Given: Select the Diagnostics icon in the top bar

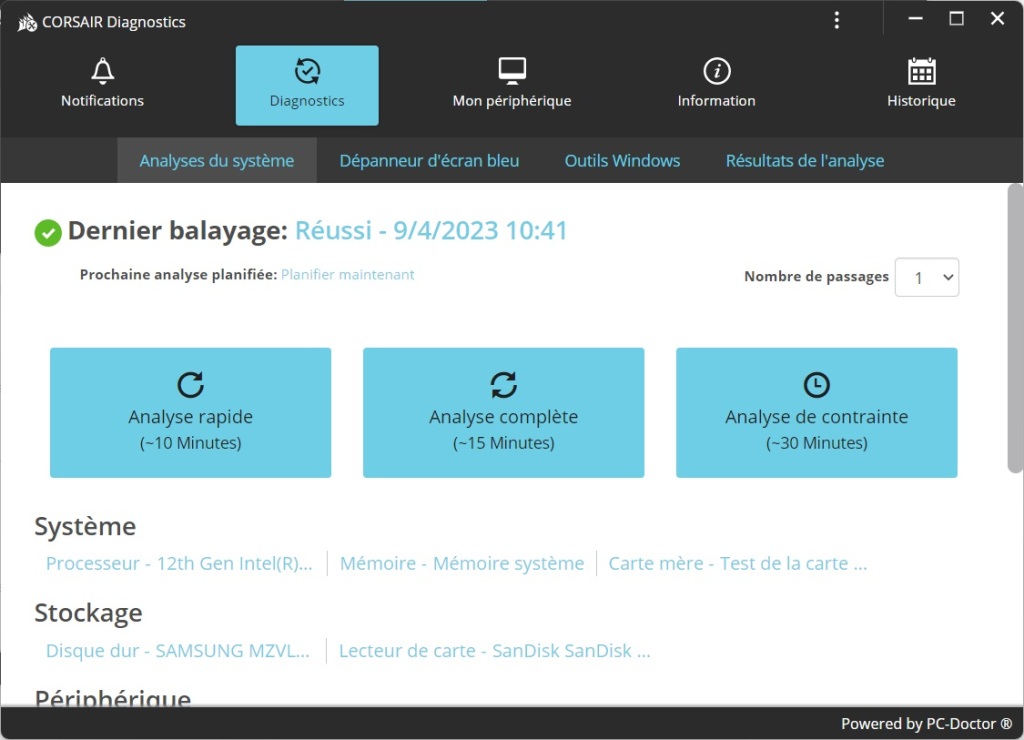Looking at the screenshot, I should 306,72.
